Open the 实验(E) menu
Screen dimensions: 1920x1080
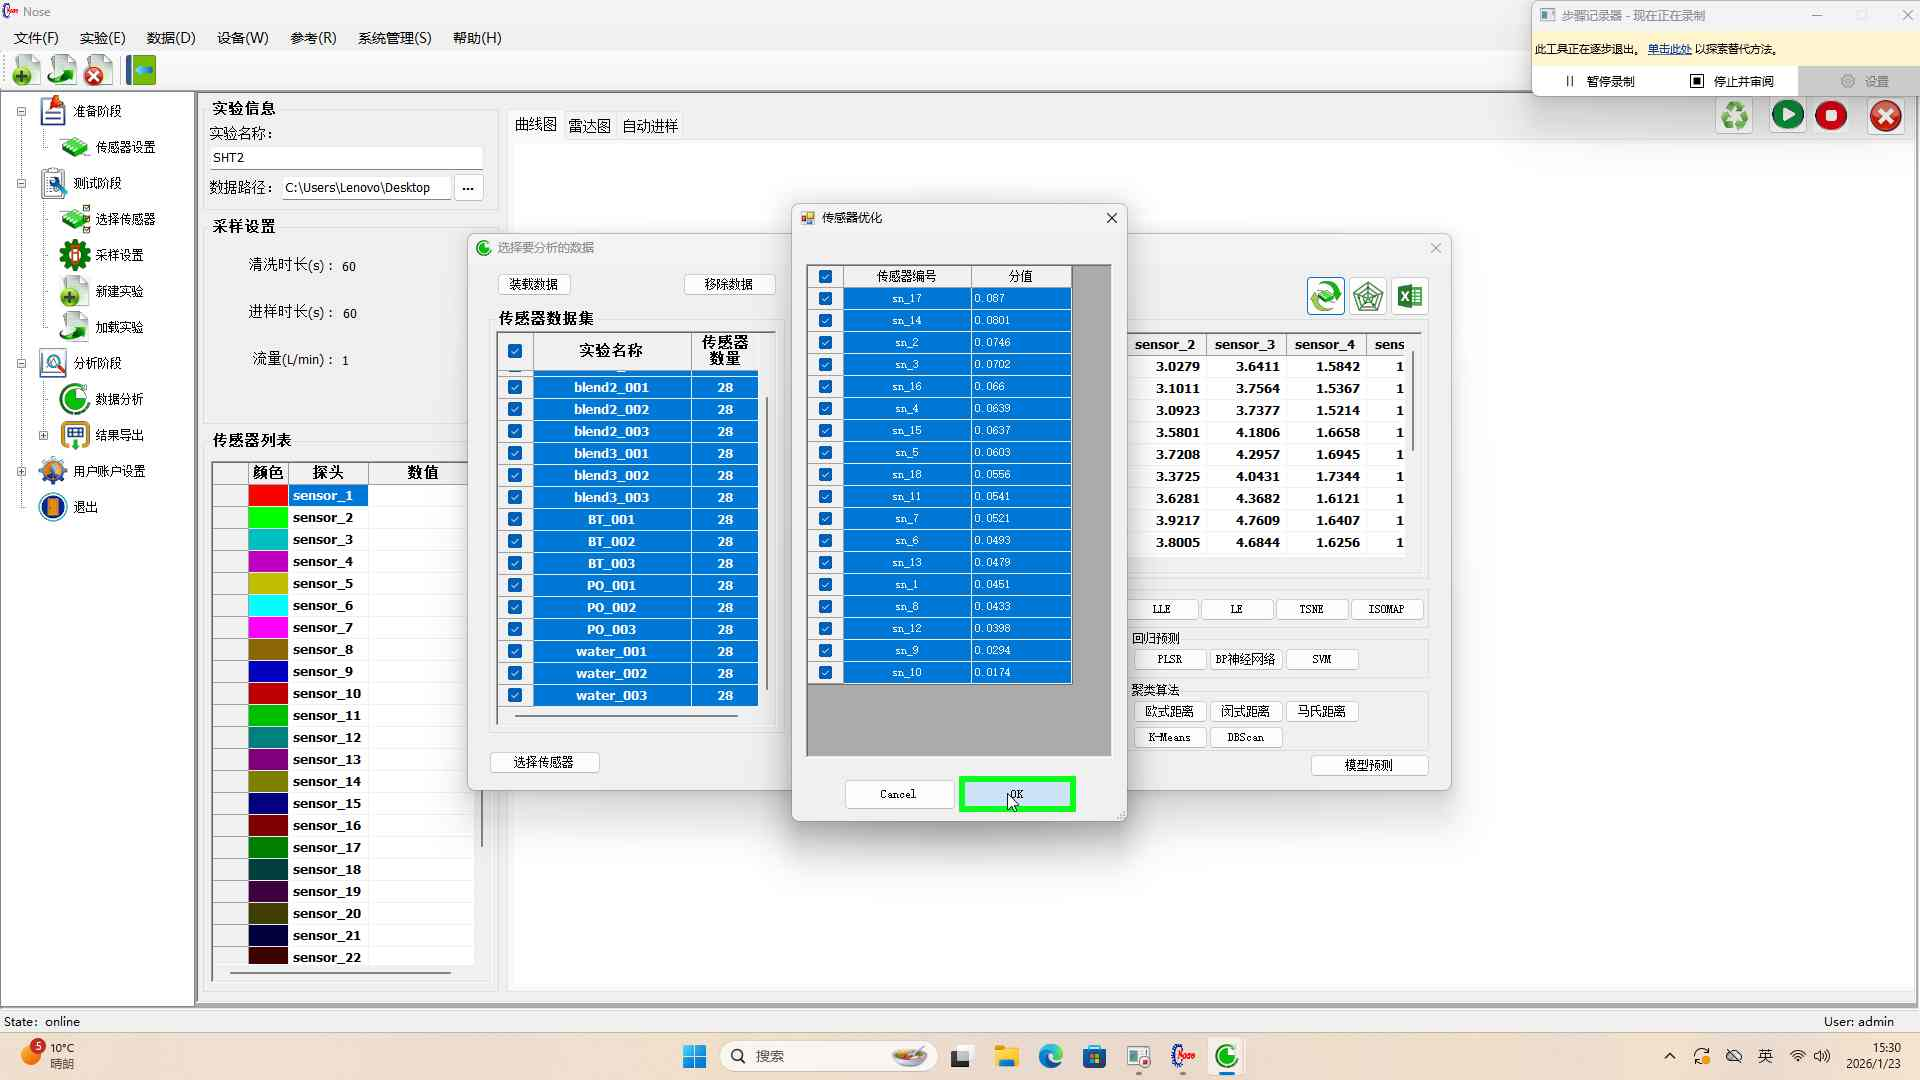(102, 38)
